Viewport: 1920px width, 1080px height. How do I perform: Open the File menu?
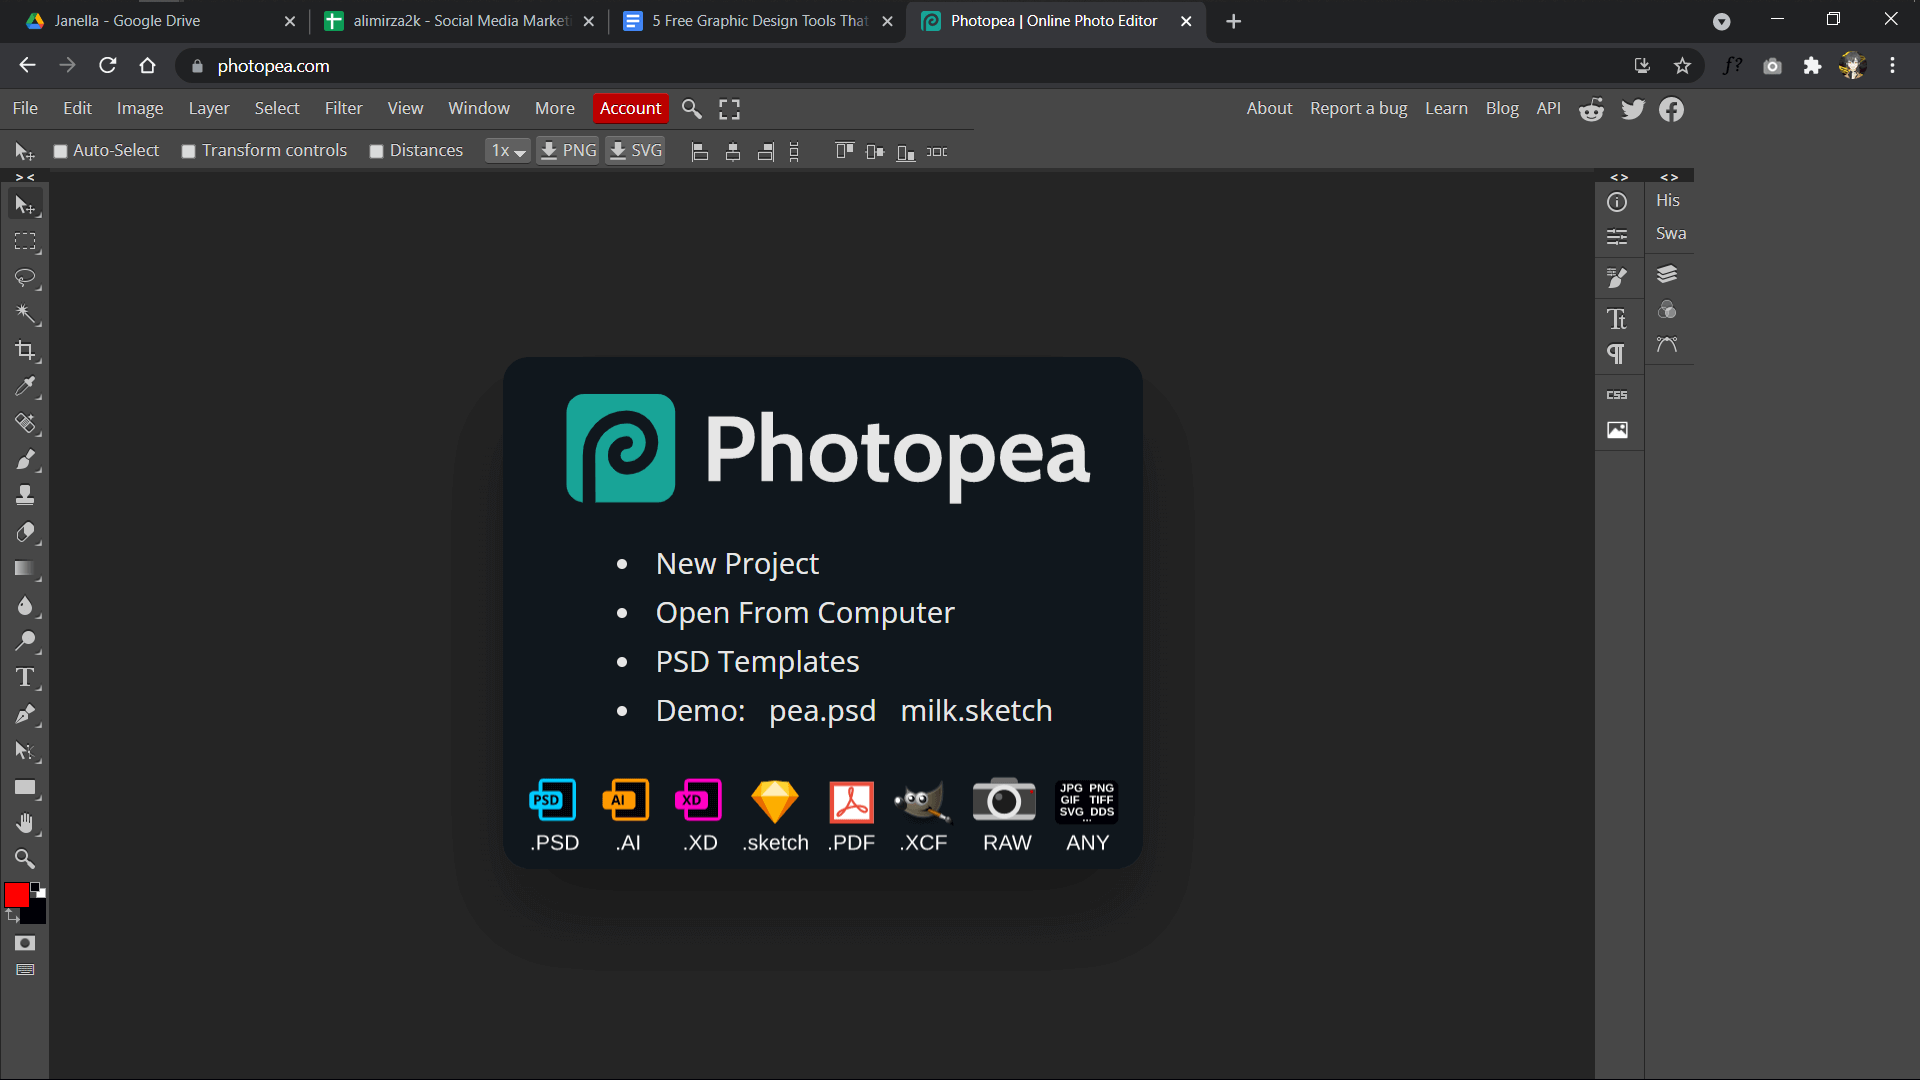pyautogui.click(x=25, y=108)
